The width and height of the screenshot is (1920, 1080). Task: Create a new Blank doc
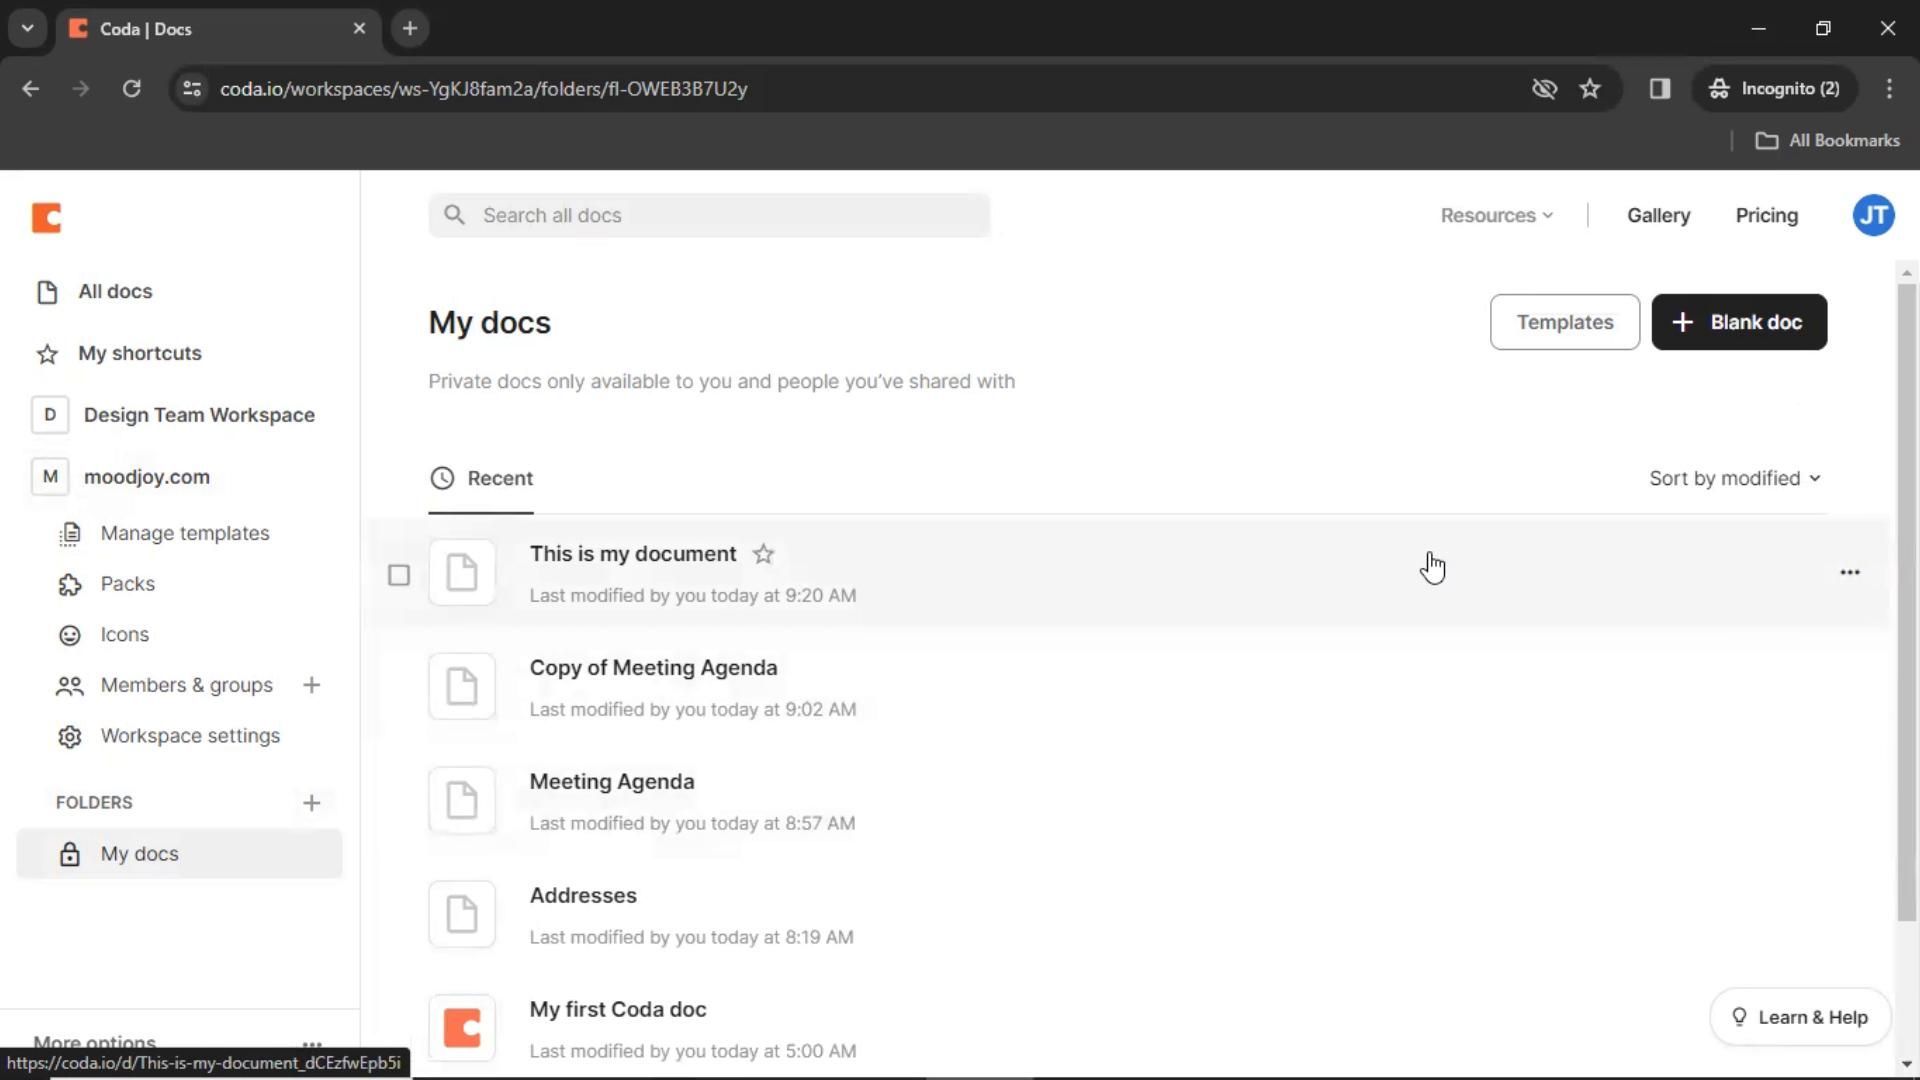click(x=1738, y=322)
